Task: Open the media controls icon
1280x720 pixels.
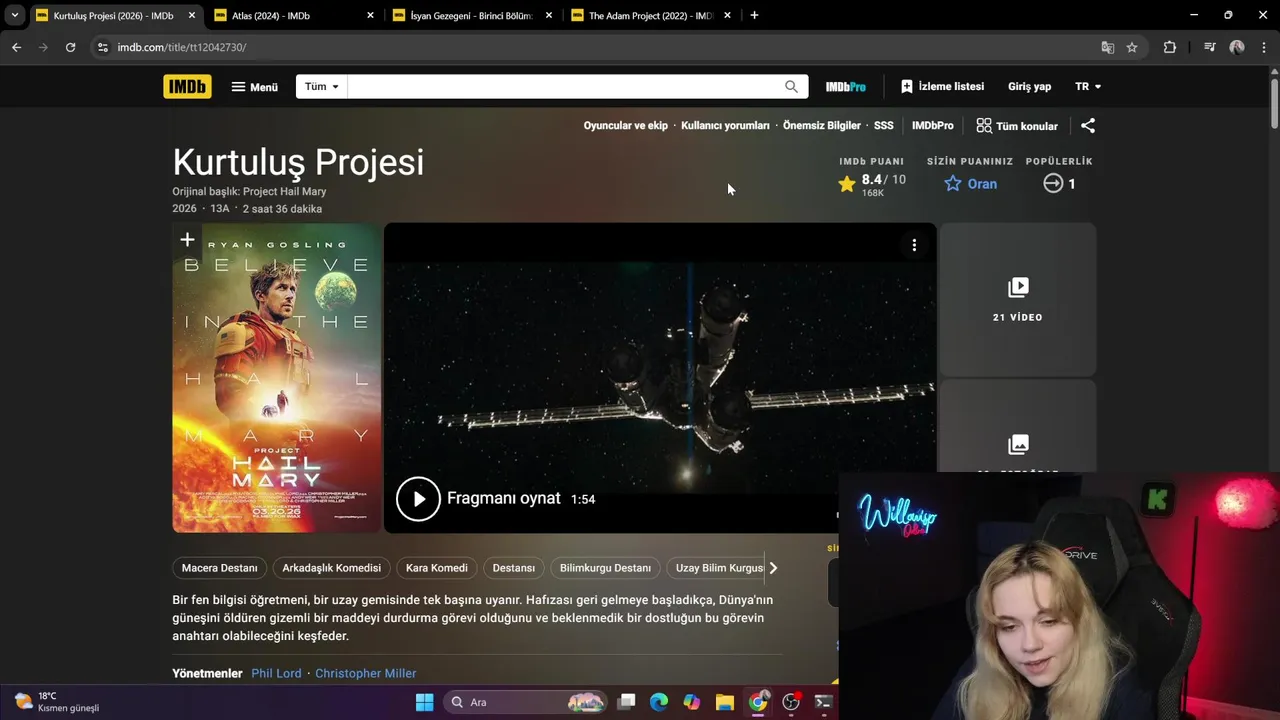Action: coord(1210,47)
